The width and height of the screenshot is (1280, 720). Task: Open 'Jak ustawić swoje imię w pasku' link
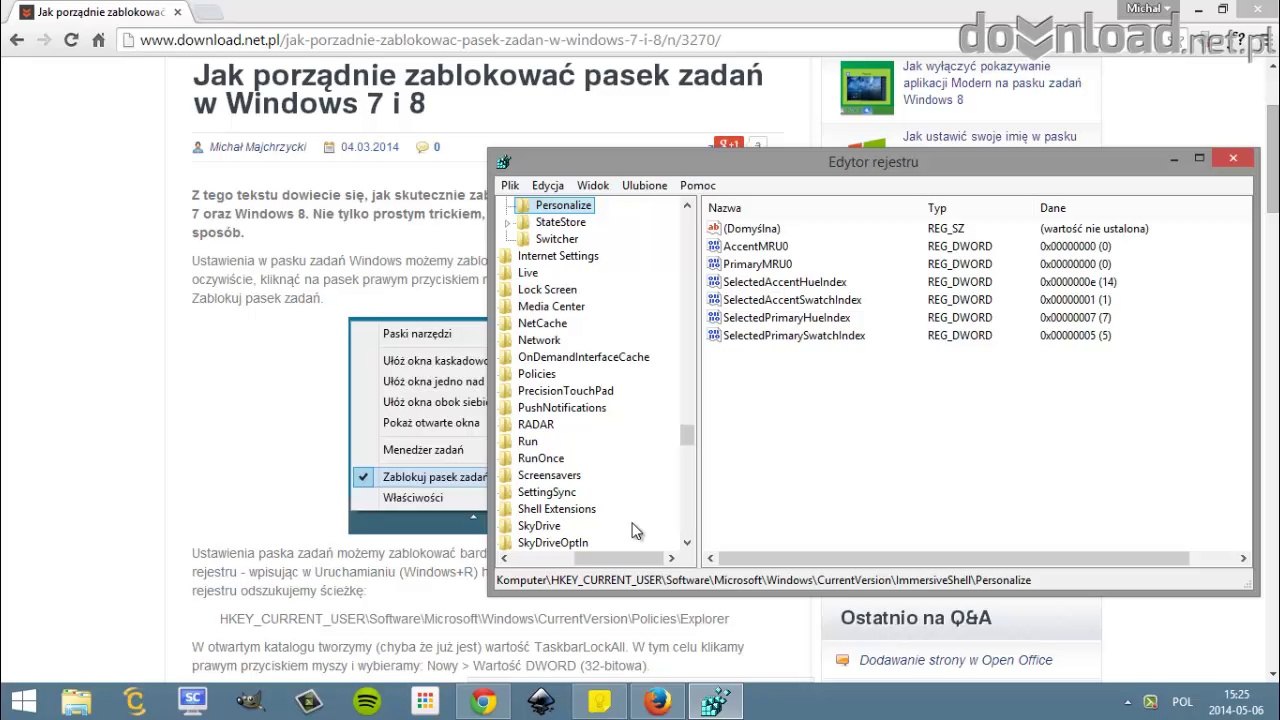[x=989, y=136]
